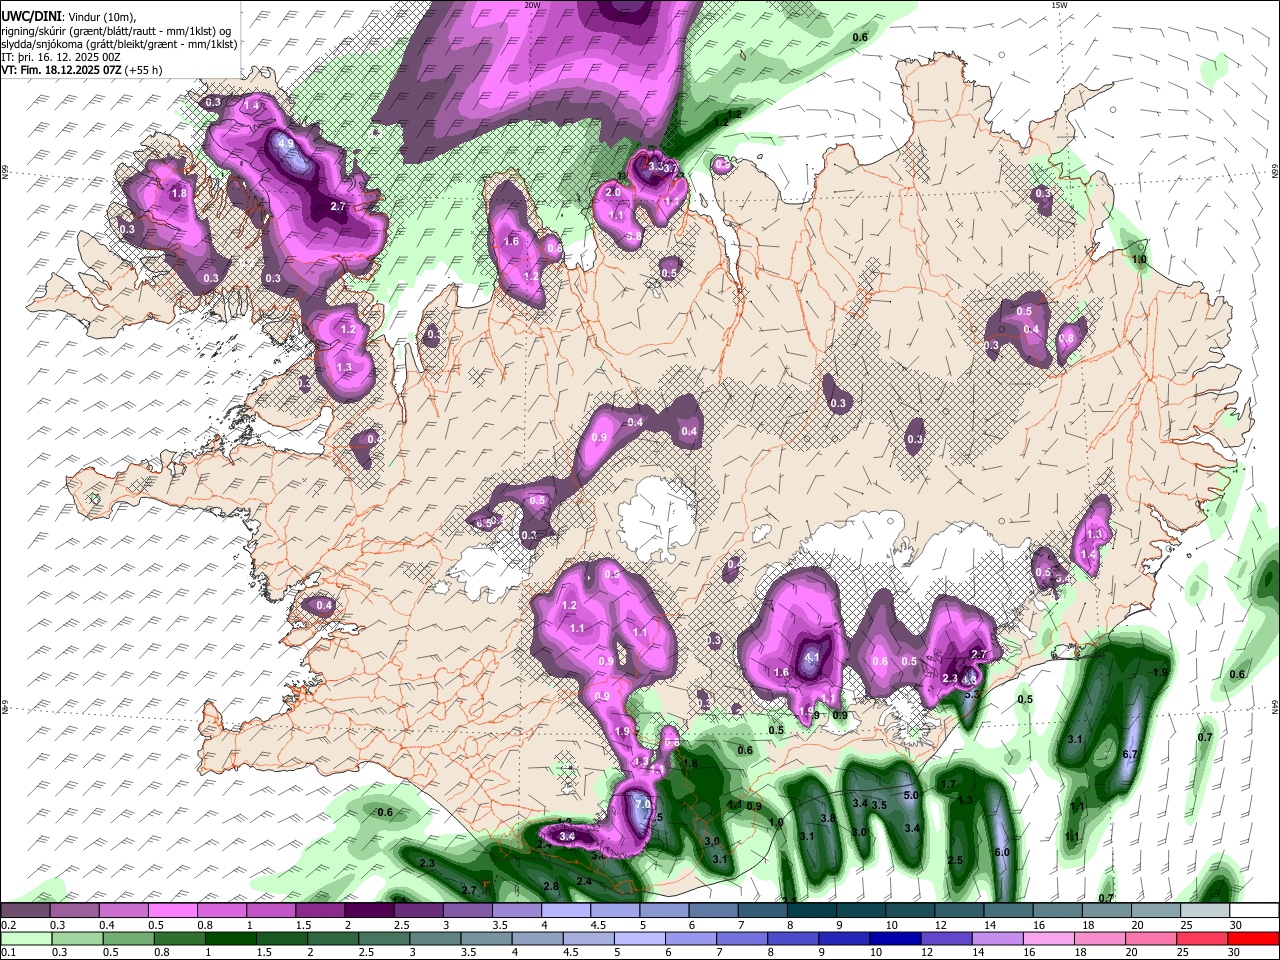Pick the darkest purple swatch labeled 2 in top legend row
Image resolution: width=1280 pixels, height=960 pixels.
click(x=369, y=910)
